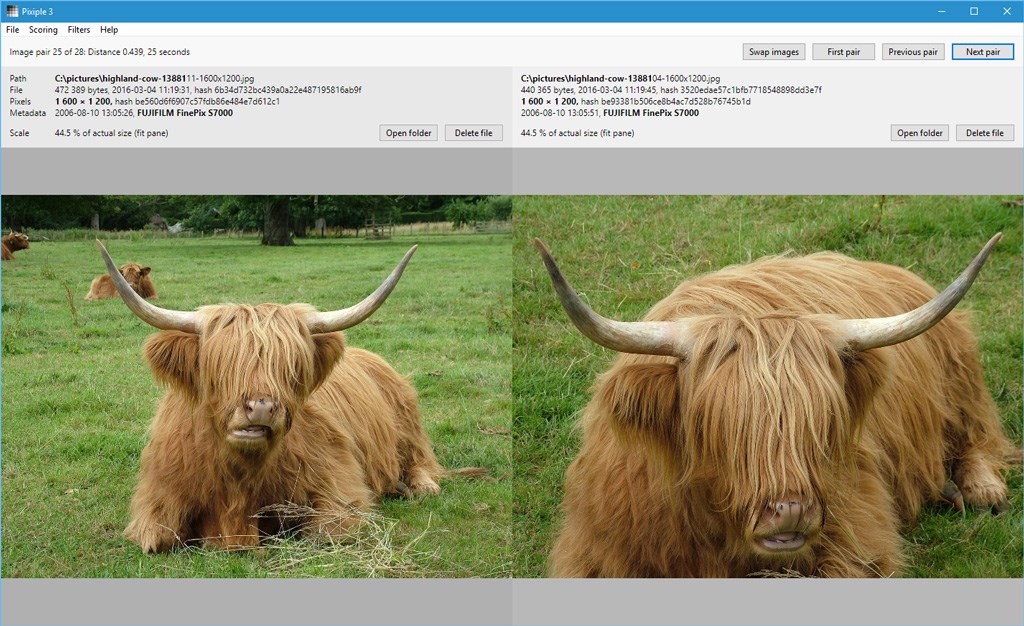1024x626 pixels.
Task: Open the File menu
Action: click(12, 29)
